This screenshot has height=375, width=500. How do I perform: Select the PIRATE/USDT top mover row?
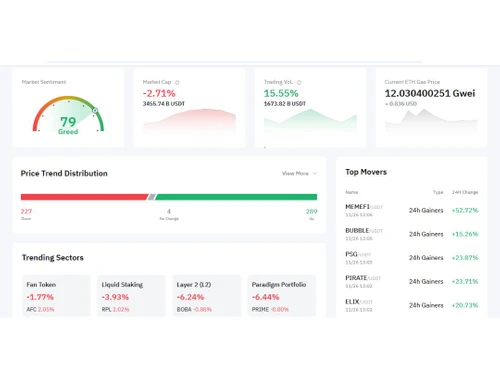[x=412, y=281]
